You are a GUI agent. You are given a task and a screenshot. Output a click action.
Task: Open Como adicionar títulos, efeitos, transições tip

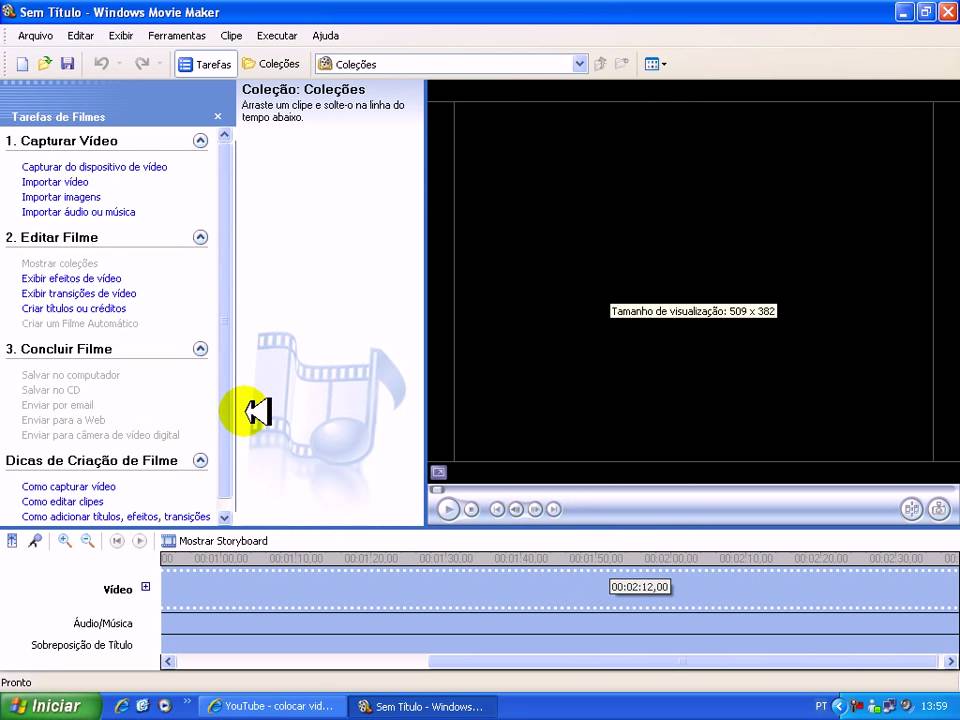click(x=116, y=517)
